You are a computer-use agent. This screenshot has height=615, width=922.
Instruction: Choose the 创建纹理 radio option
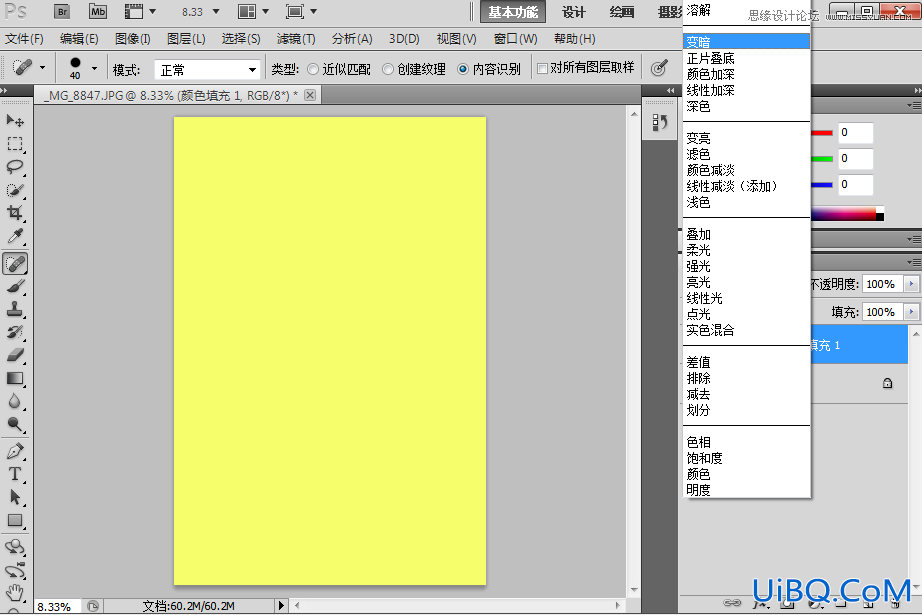coord(387,69)
